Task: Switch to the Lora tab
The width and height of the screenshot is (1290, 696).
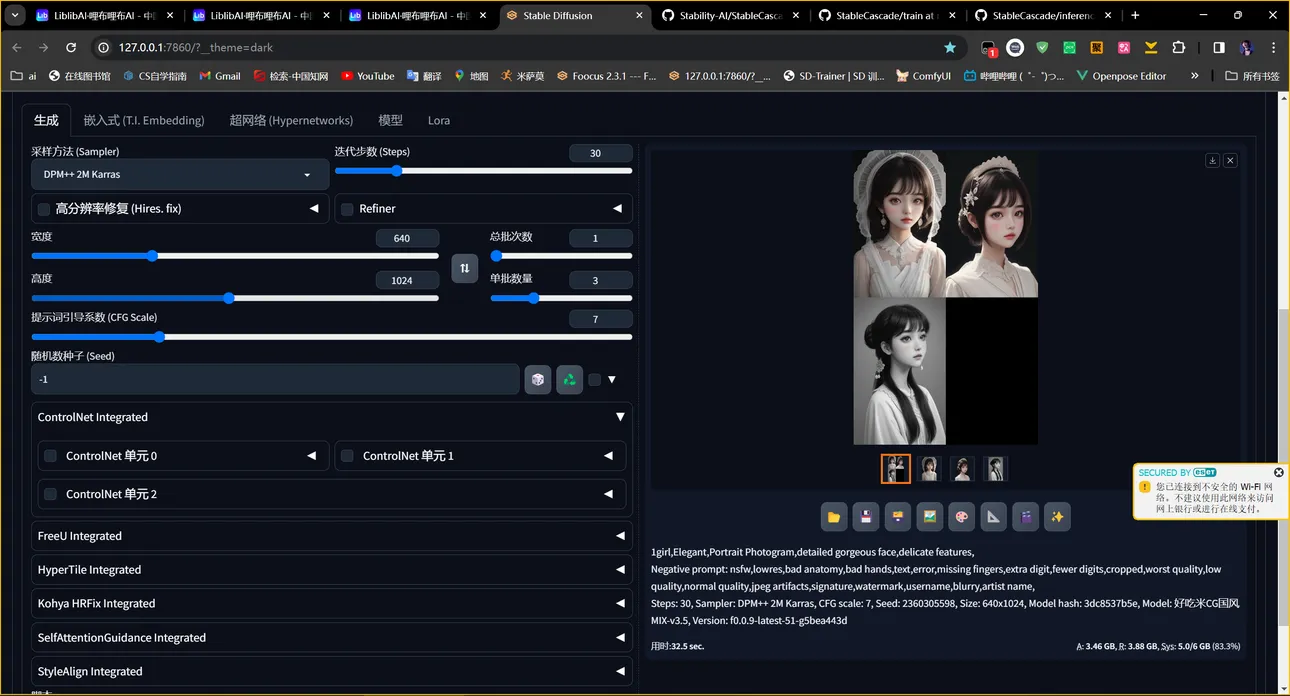Action: (438, 120)
